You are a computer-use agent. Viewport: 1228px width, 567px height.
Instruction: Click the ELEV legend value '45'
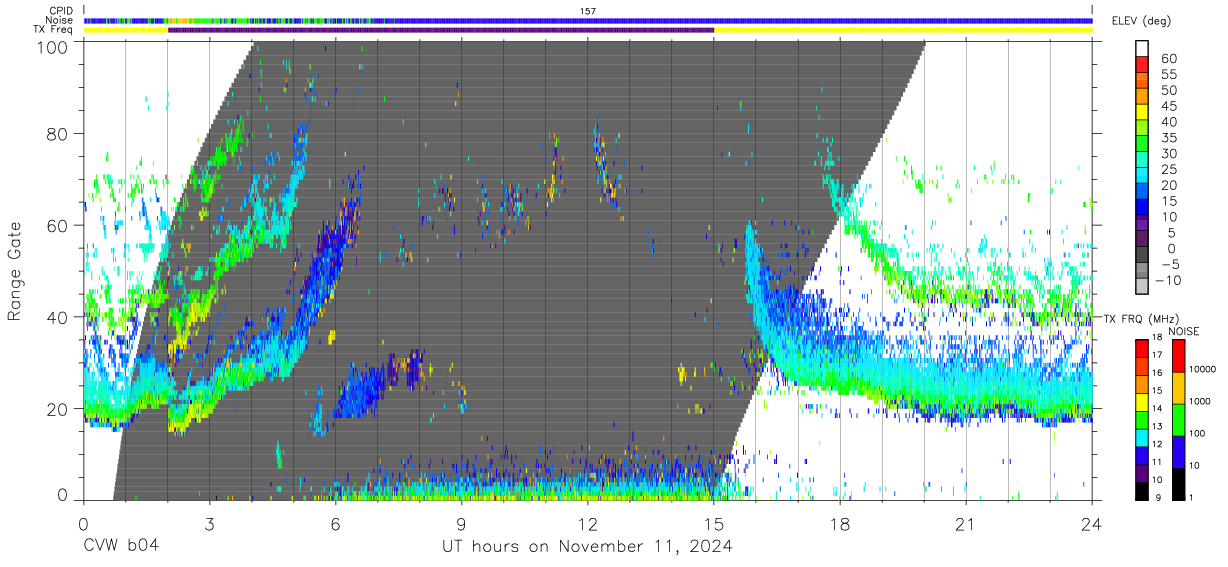tap(1169, 107)
